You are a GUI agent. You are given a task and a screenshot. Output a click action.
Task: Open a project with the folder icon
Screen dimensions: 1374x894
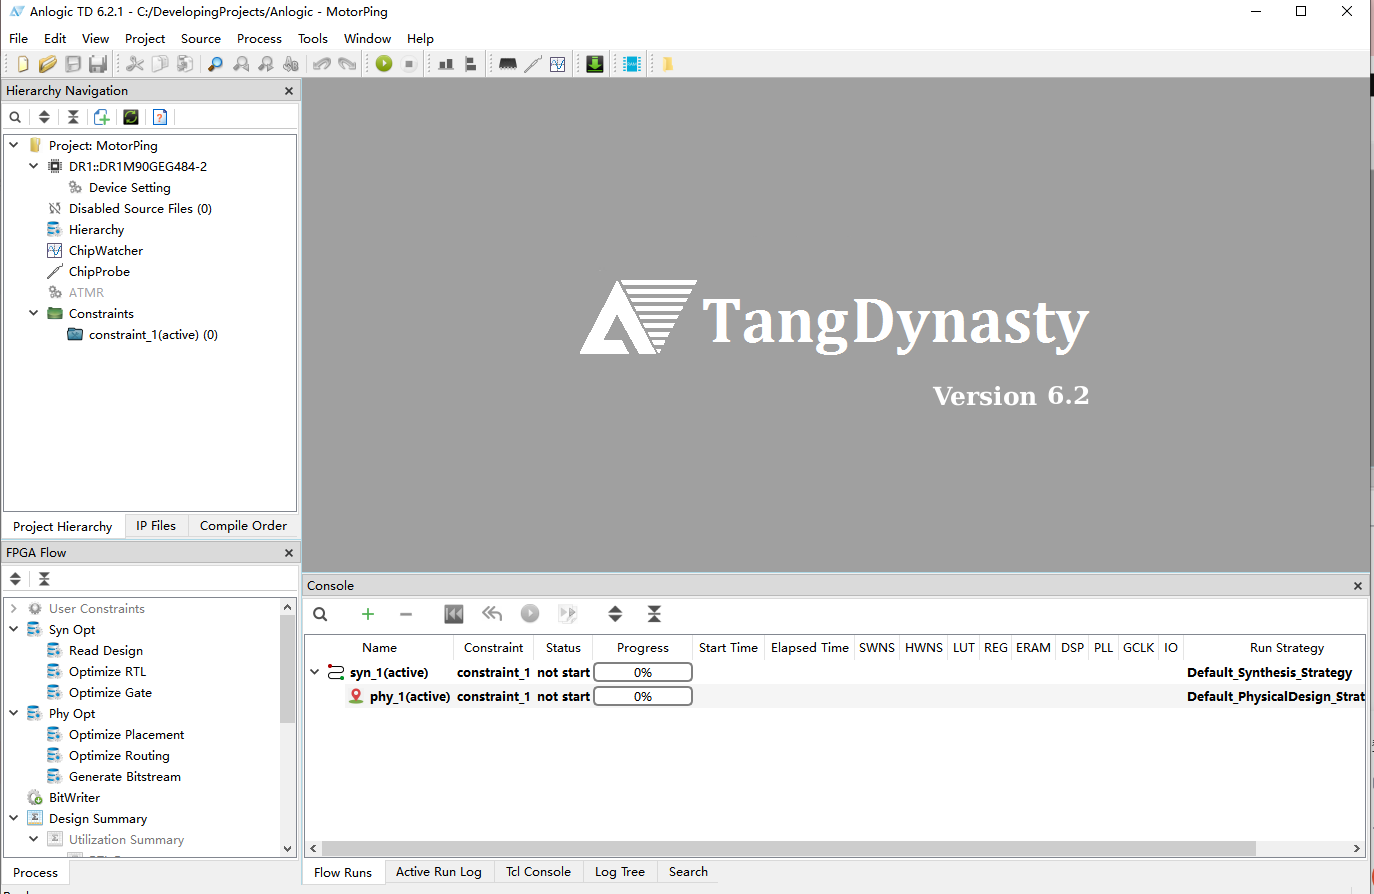pyautogui.click(x=47, y=64)
